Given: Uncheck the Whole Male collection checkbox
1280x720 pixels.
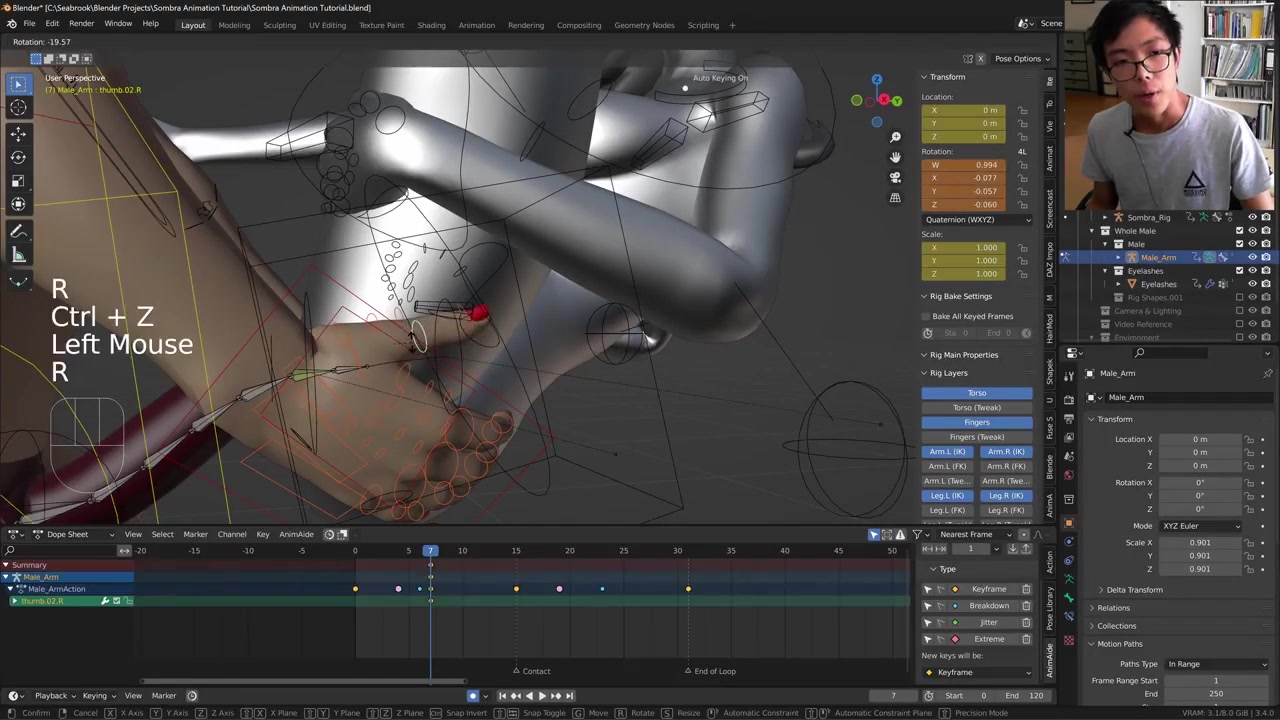Looking at the screenshot, I should click(1239, 231).
